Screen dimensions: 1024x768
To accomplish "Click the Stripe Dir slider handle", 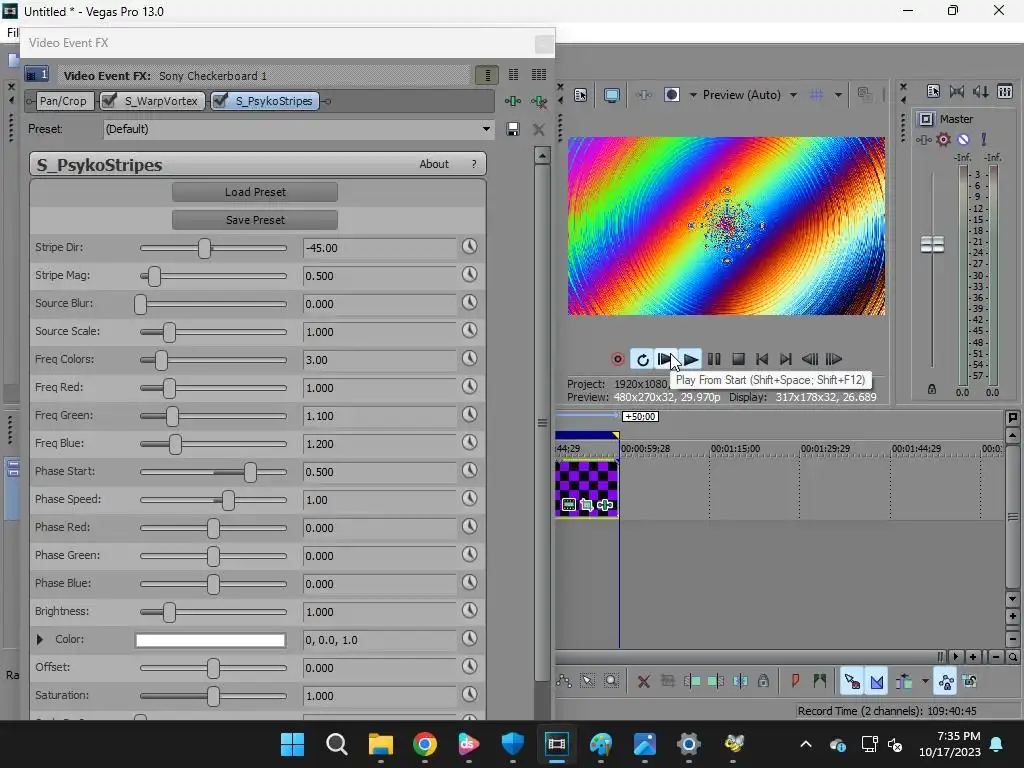I will [x=204, y=248].
